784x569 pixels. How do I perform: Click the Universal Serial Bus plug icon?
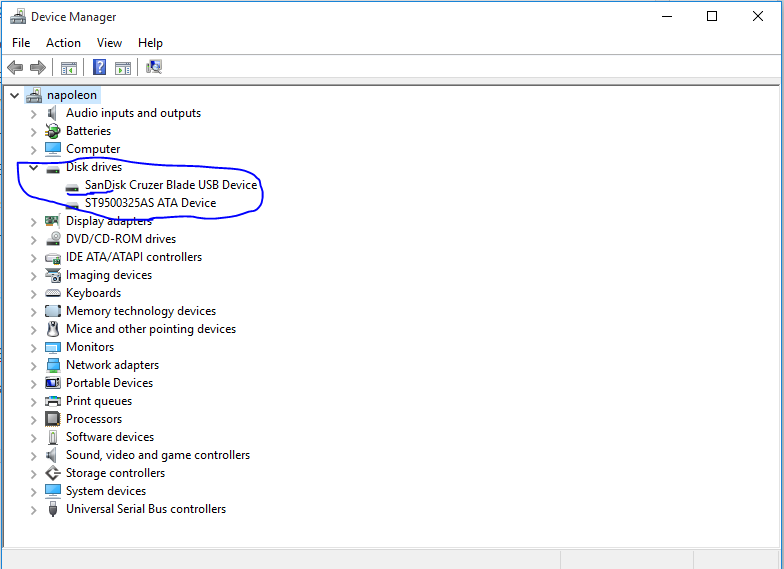pos(52,509)
